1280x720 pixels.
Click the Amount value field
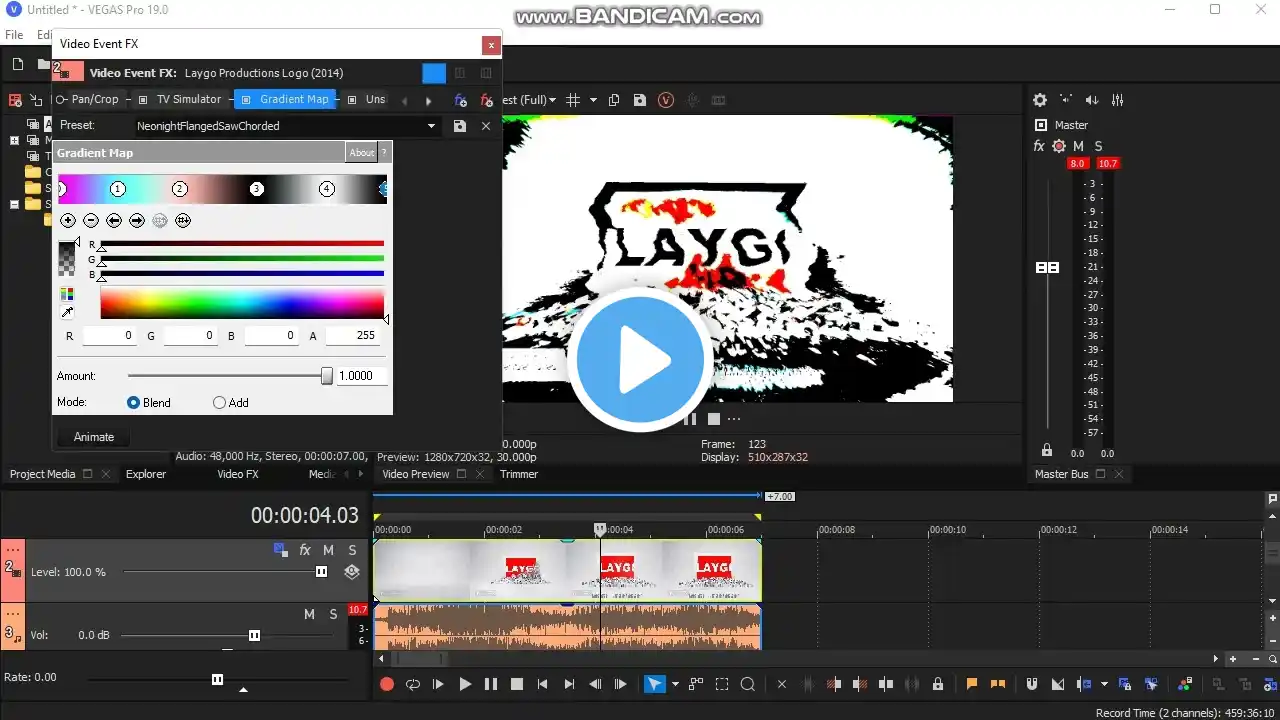(362, 376)
